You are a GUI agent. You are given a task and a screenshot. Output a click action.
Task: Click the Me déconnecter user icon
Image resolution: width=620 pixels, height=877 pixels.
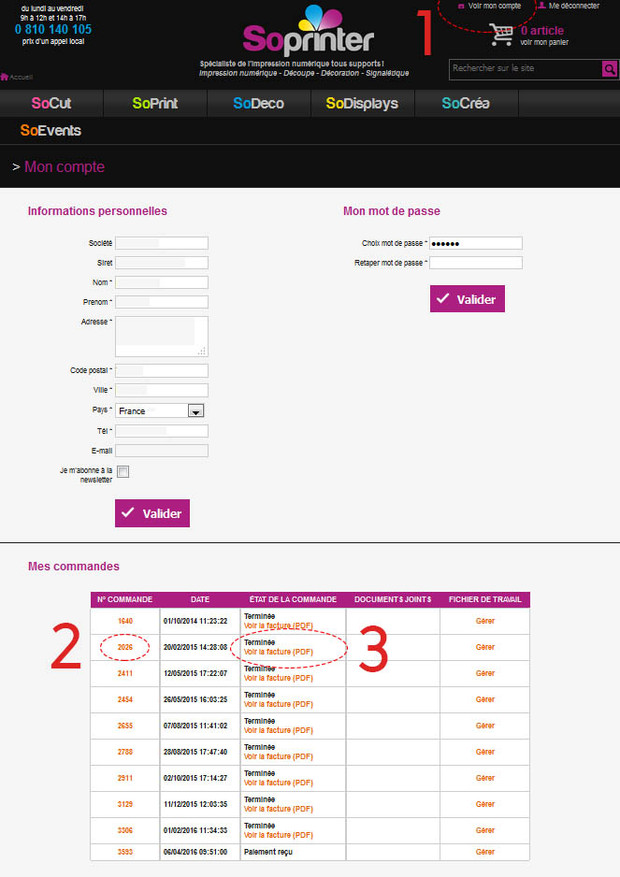[542, 6]
